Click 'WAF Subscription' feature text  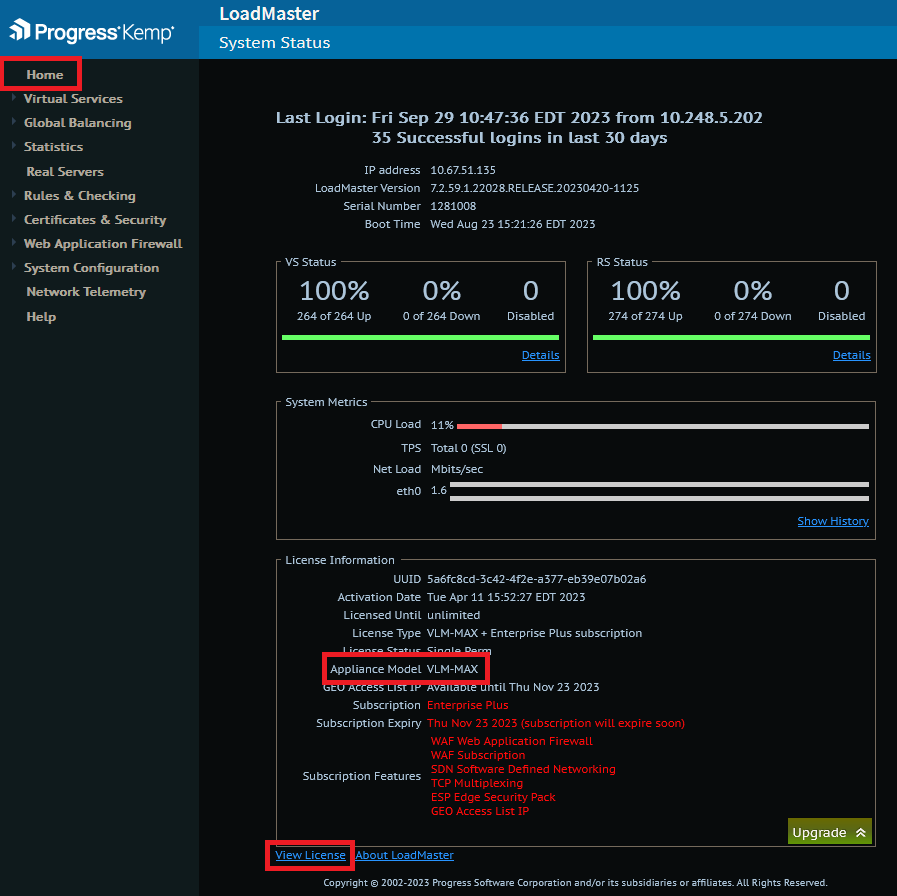478,755
